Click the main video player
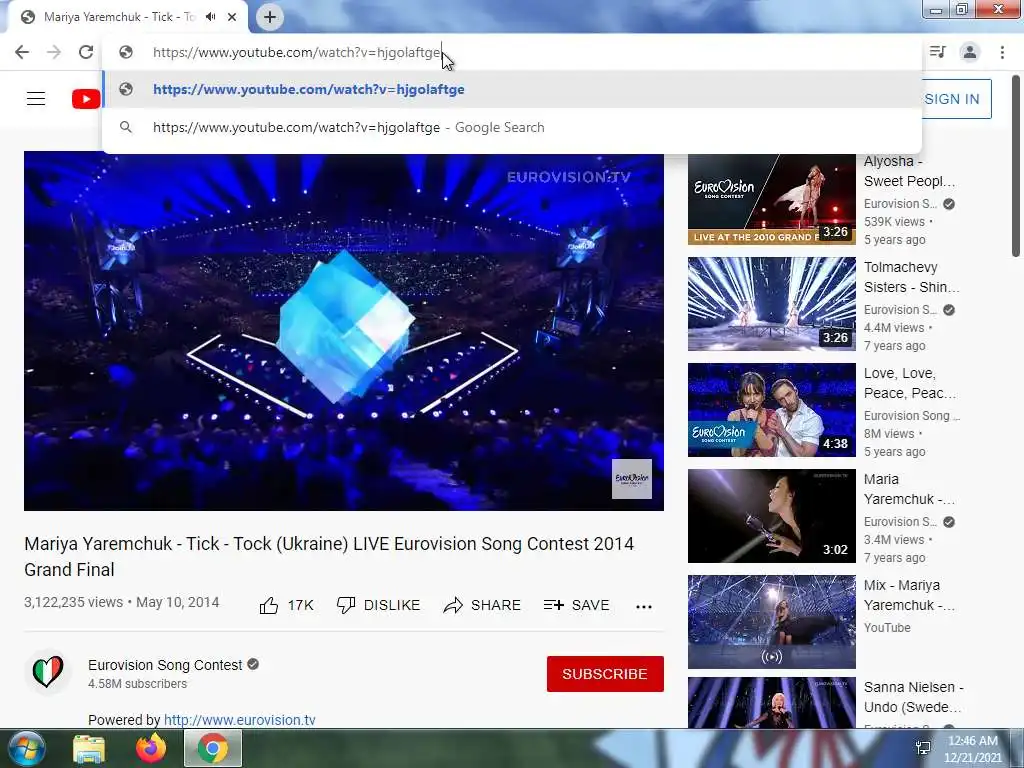The image size is (1024, 768). click(x=344, y=331)
